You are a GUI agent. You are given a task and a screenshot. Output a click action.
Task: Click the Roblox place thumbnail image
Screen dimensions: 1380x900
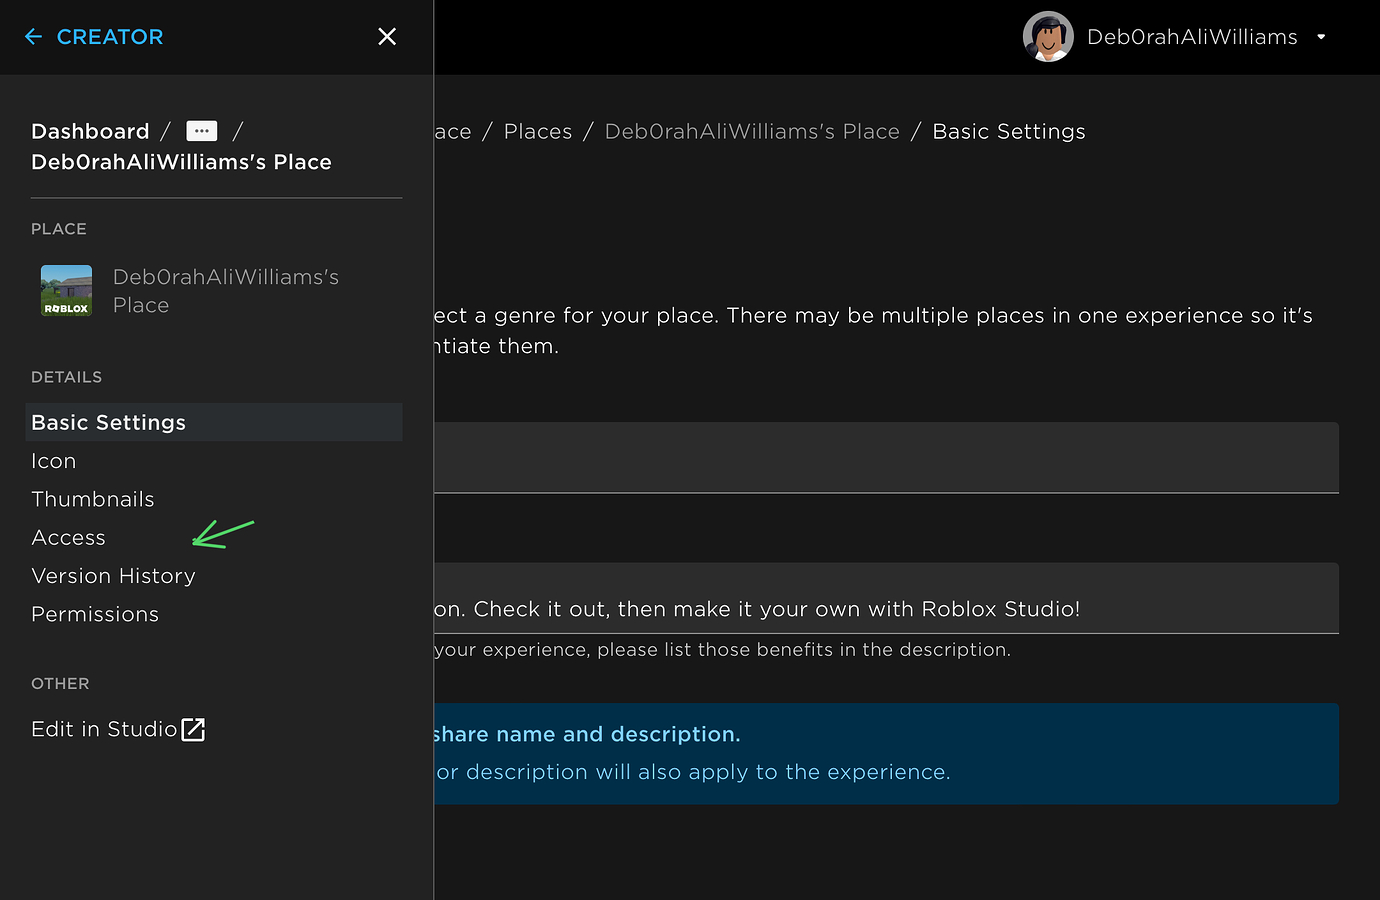coord(66,291)
